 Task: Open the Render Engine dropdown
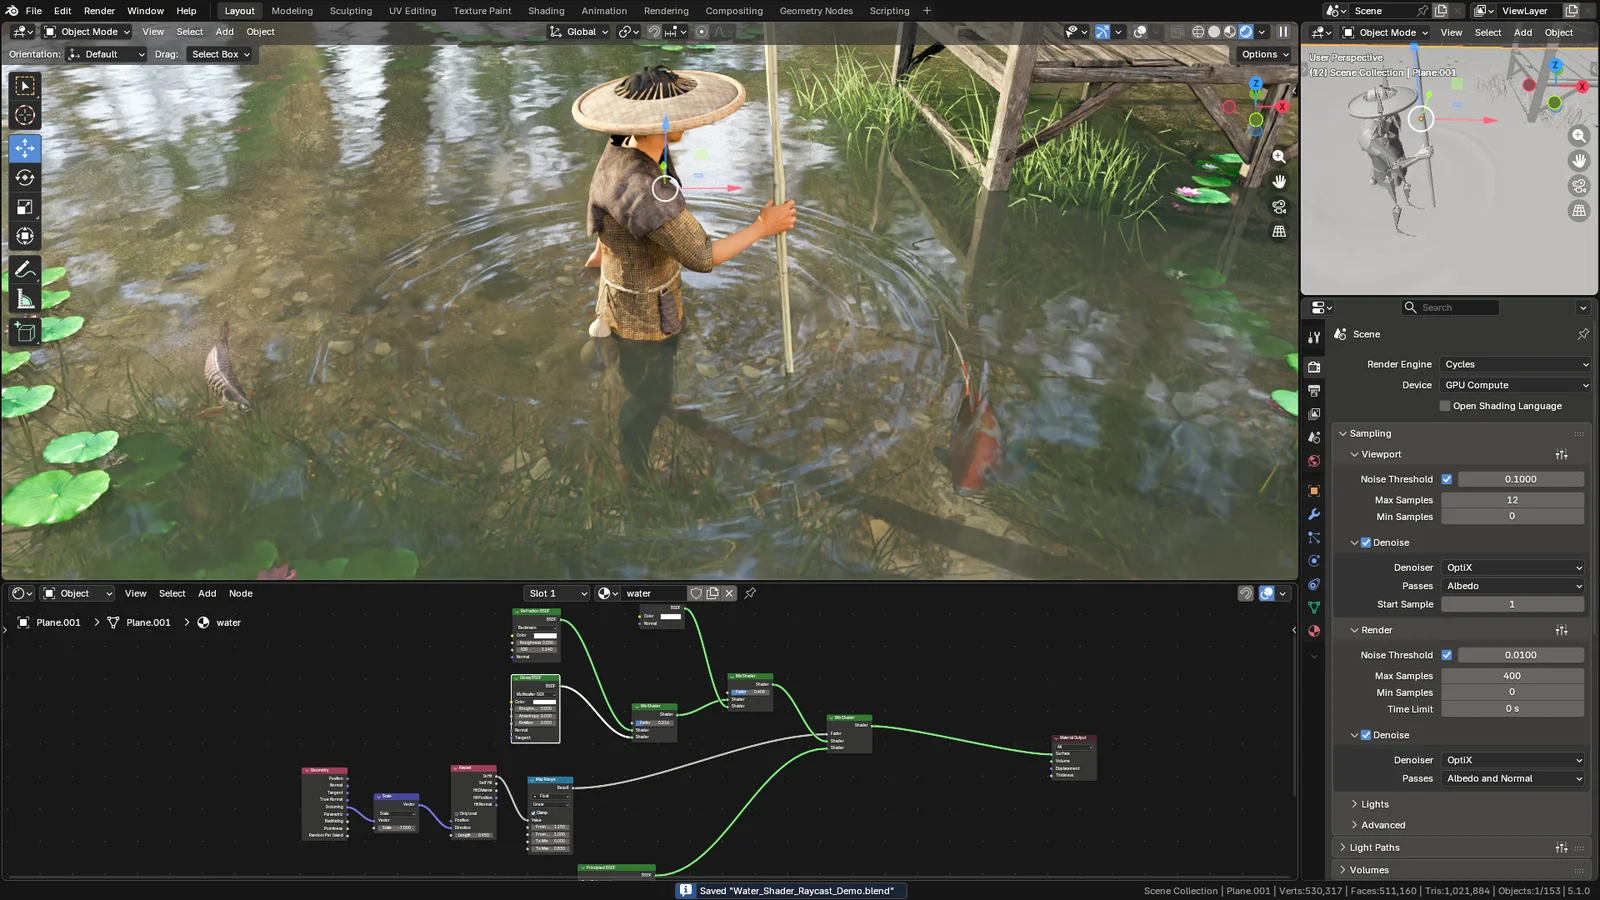pyautogui.click(x=1514, y=363)
